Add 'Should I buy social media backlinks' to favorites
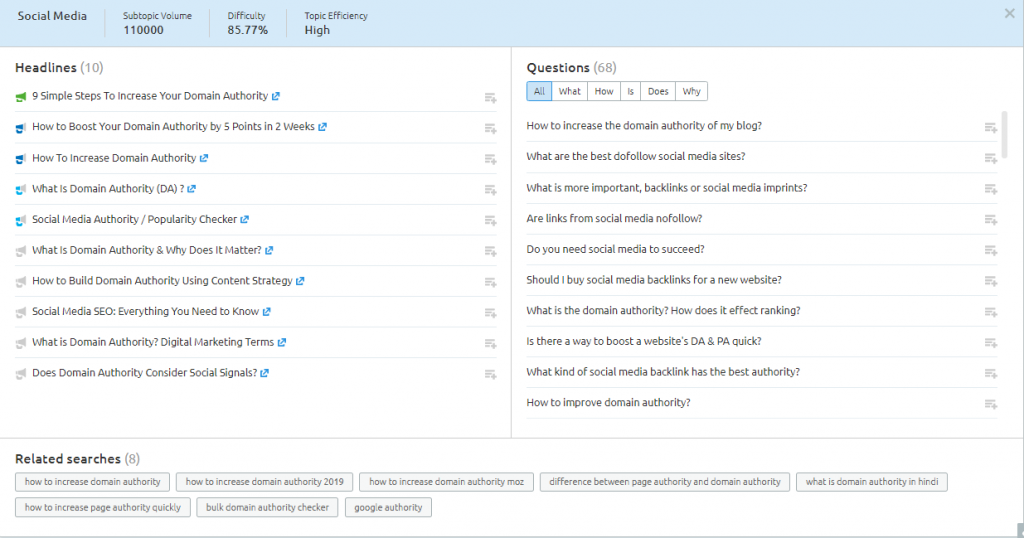This screenshot has height=538, width=1024. click(x=991, y=281)
